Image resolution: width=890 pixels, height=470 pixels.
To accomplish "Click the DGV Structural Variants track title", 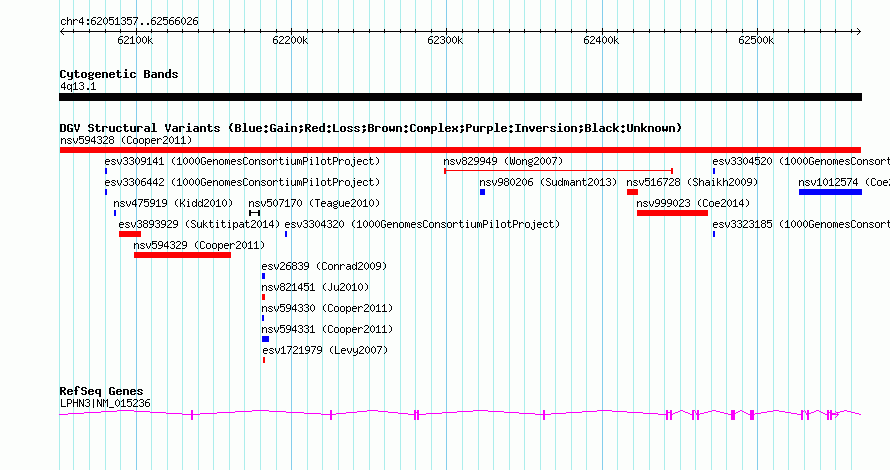I will point(370,128).
